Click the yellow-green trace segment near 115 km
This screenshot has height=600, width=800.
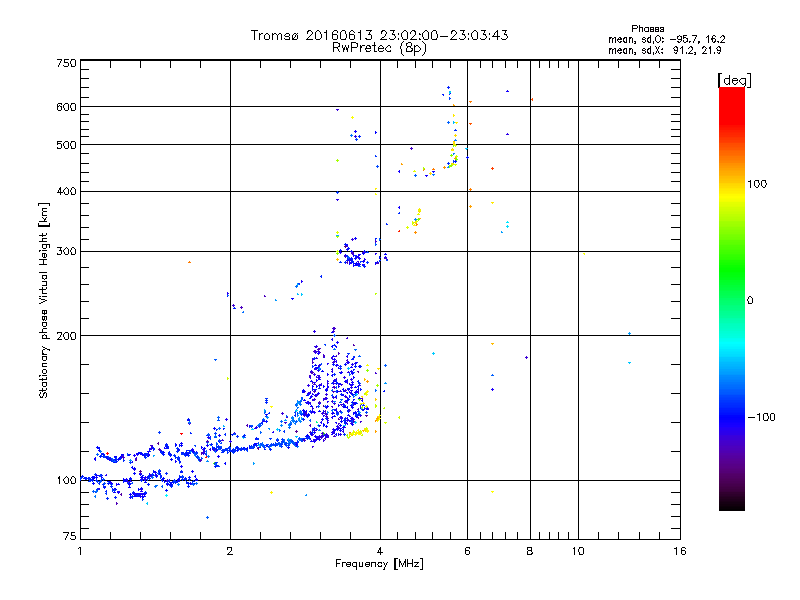tap(357, 433)
